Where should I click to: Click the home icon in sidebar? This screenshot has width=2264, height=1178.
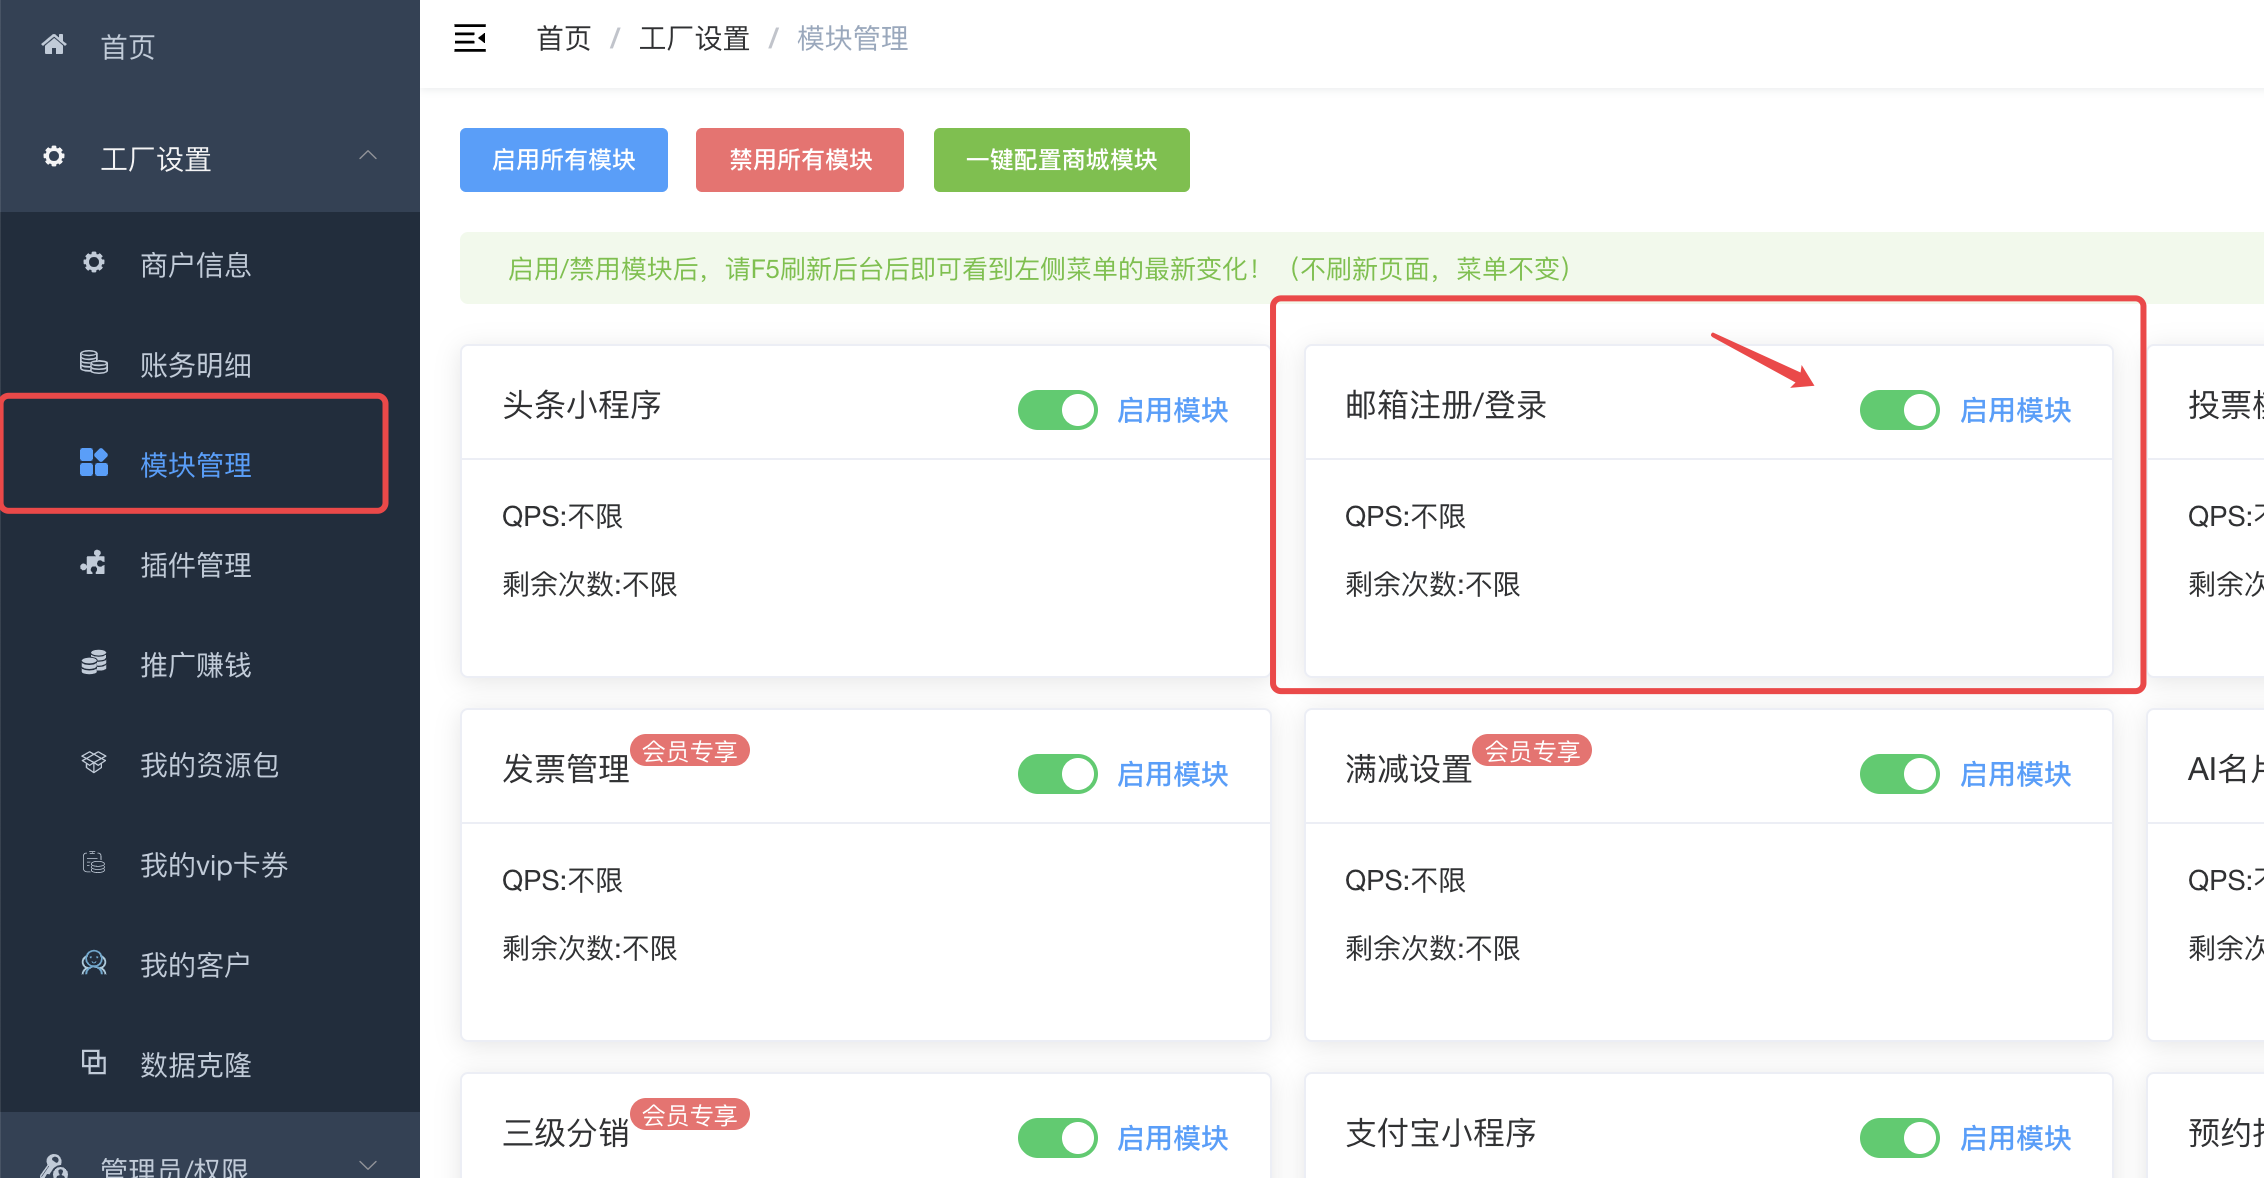point(54,45)
